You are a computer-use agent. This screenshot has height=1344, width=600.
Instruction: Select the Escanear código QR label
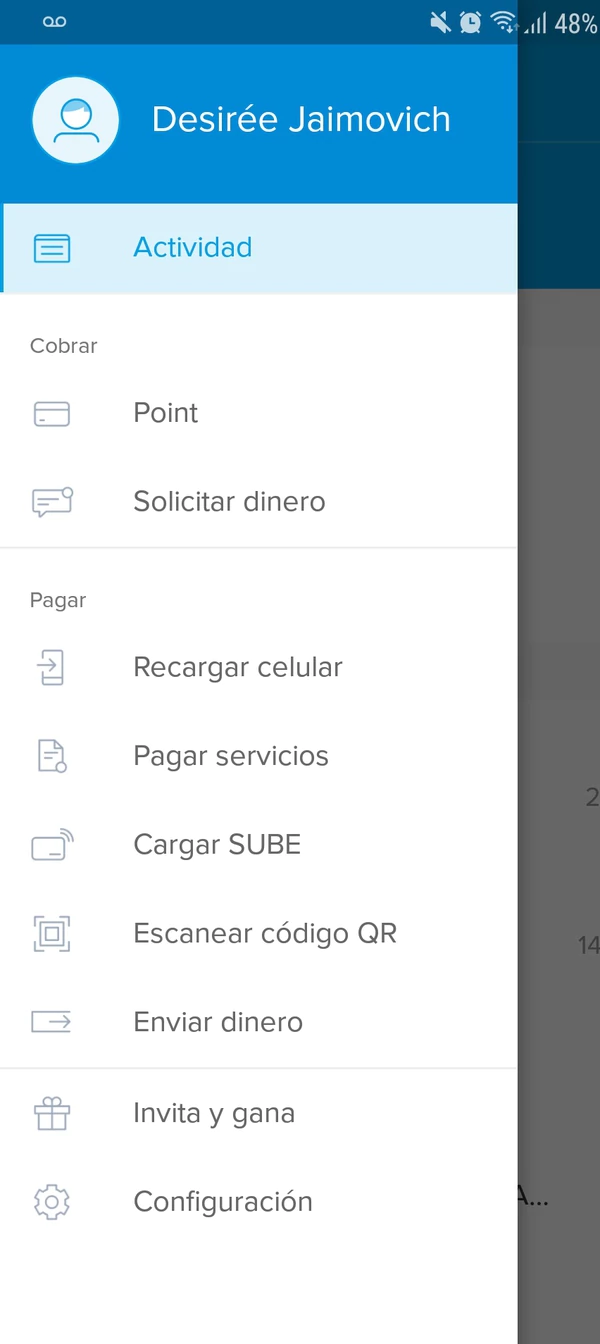pyautogui.click(x=265, y=933)
